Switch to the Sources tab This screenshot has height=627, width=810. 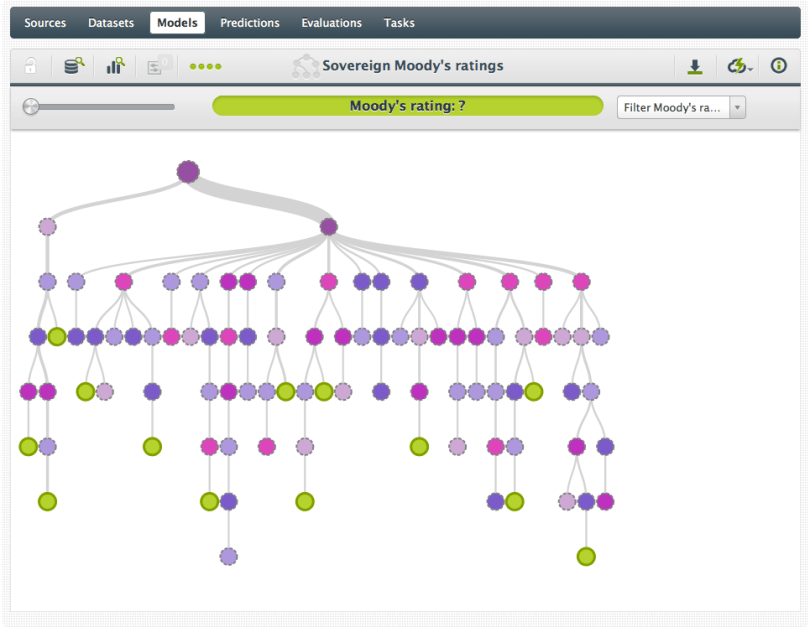point(45,23)
